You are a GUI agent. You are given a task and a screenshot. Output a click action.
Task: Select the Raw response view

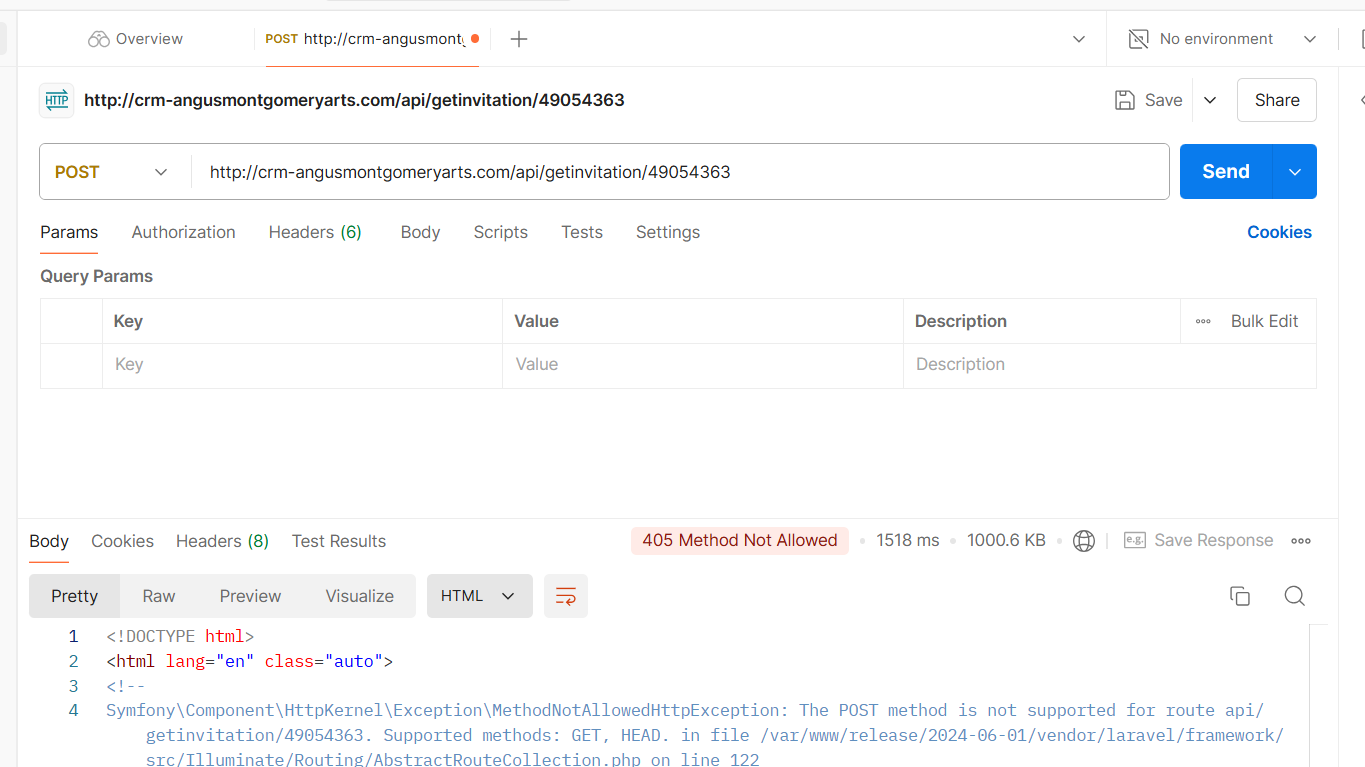[x=158, y=596]
